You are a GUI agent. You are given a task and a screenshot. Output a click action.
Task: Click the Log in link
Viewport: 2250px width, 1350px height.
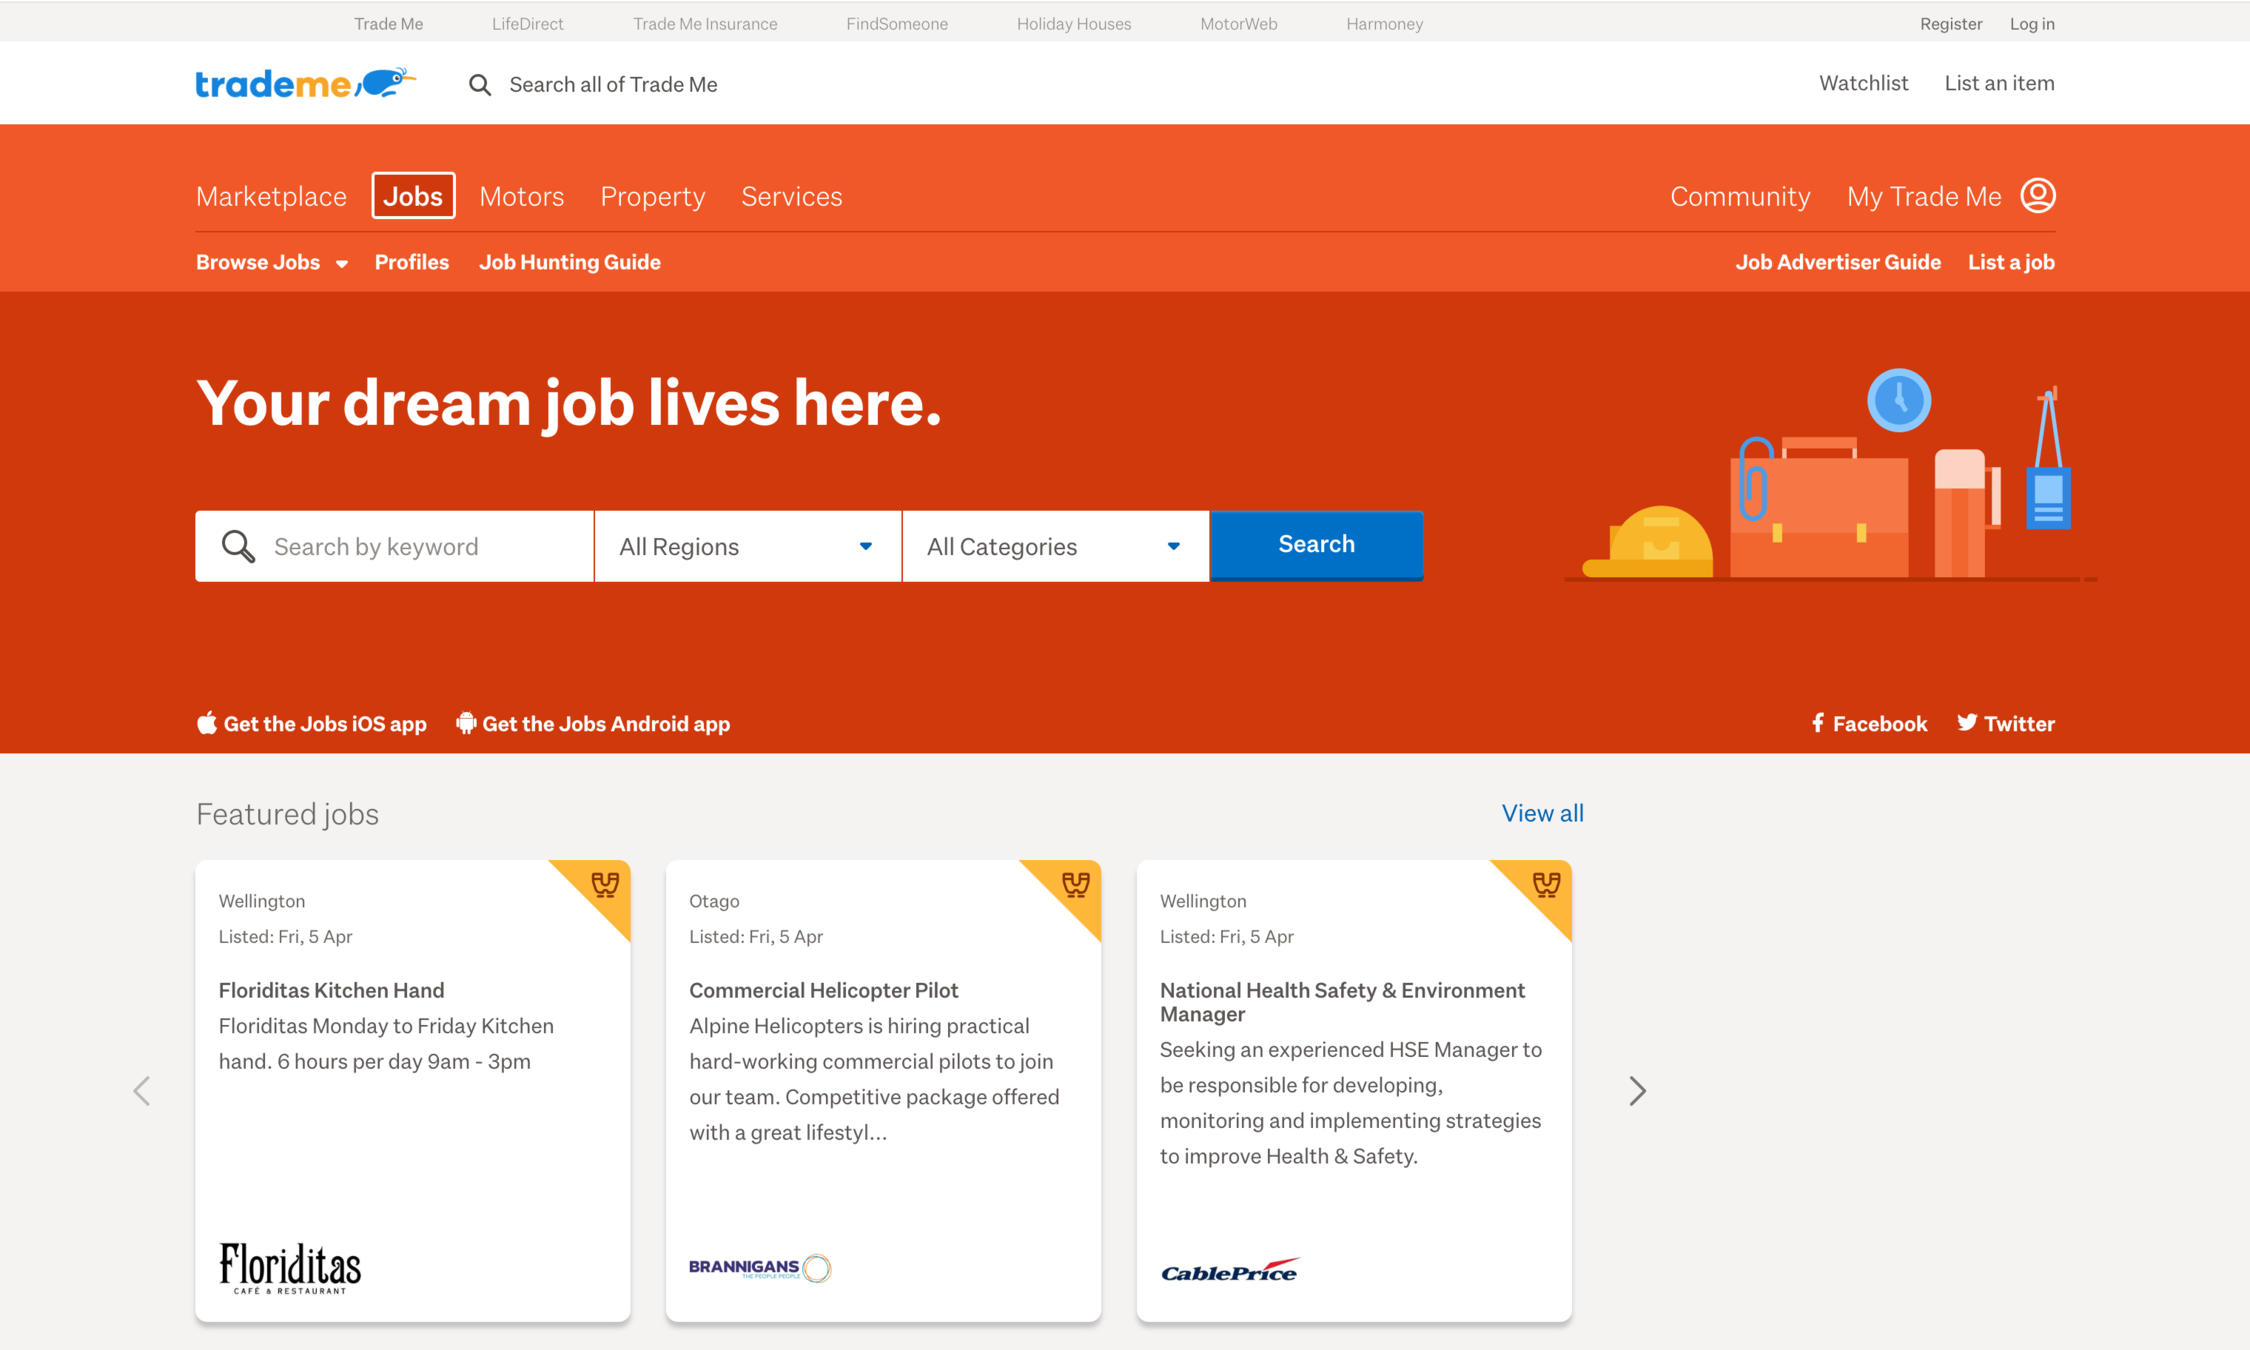point(2032,23)
